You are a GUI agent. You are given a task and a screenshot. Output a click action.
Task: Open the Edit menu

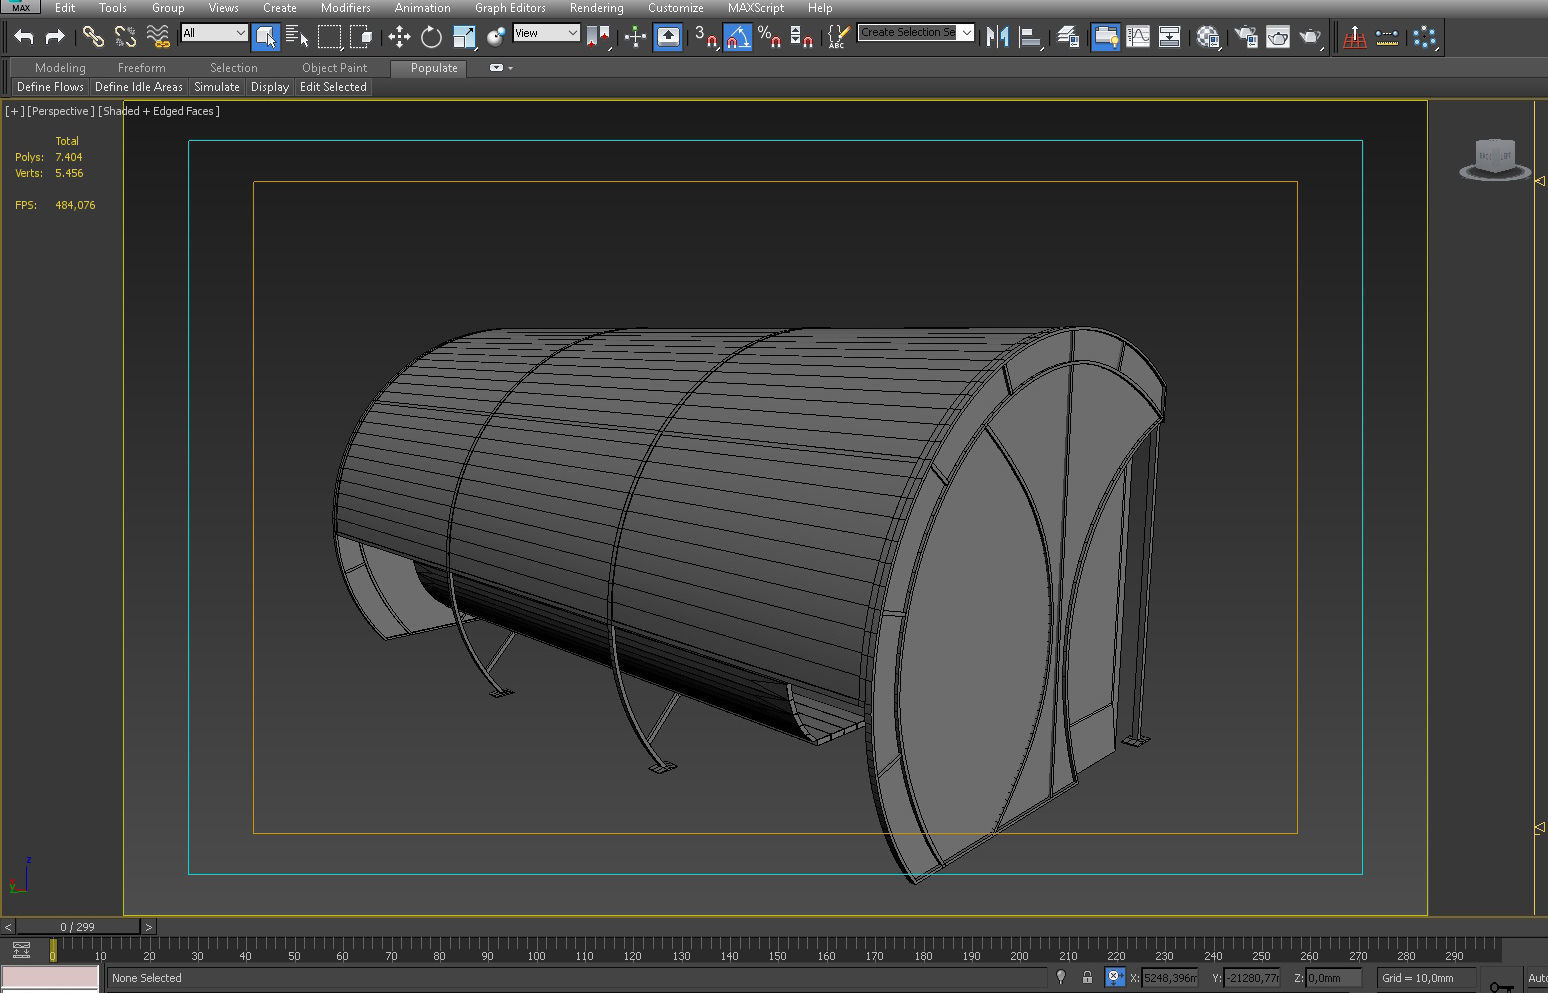[x=65, y=8]
